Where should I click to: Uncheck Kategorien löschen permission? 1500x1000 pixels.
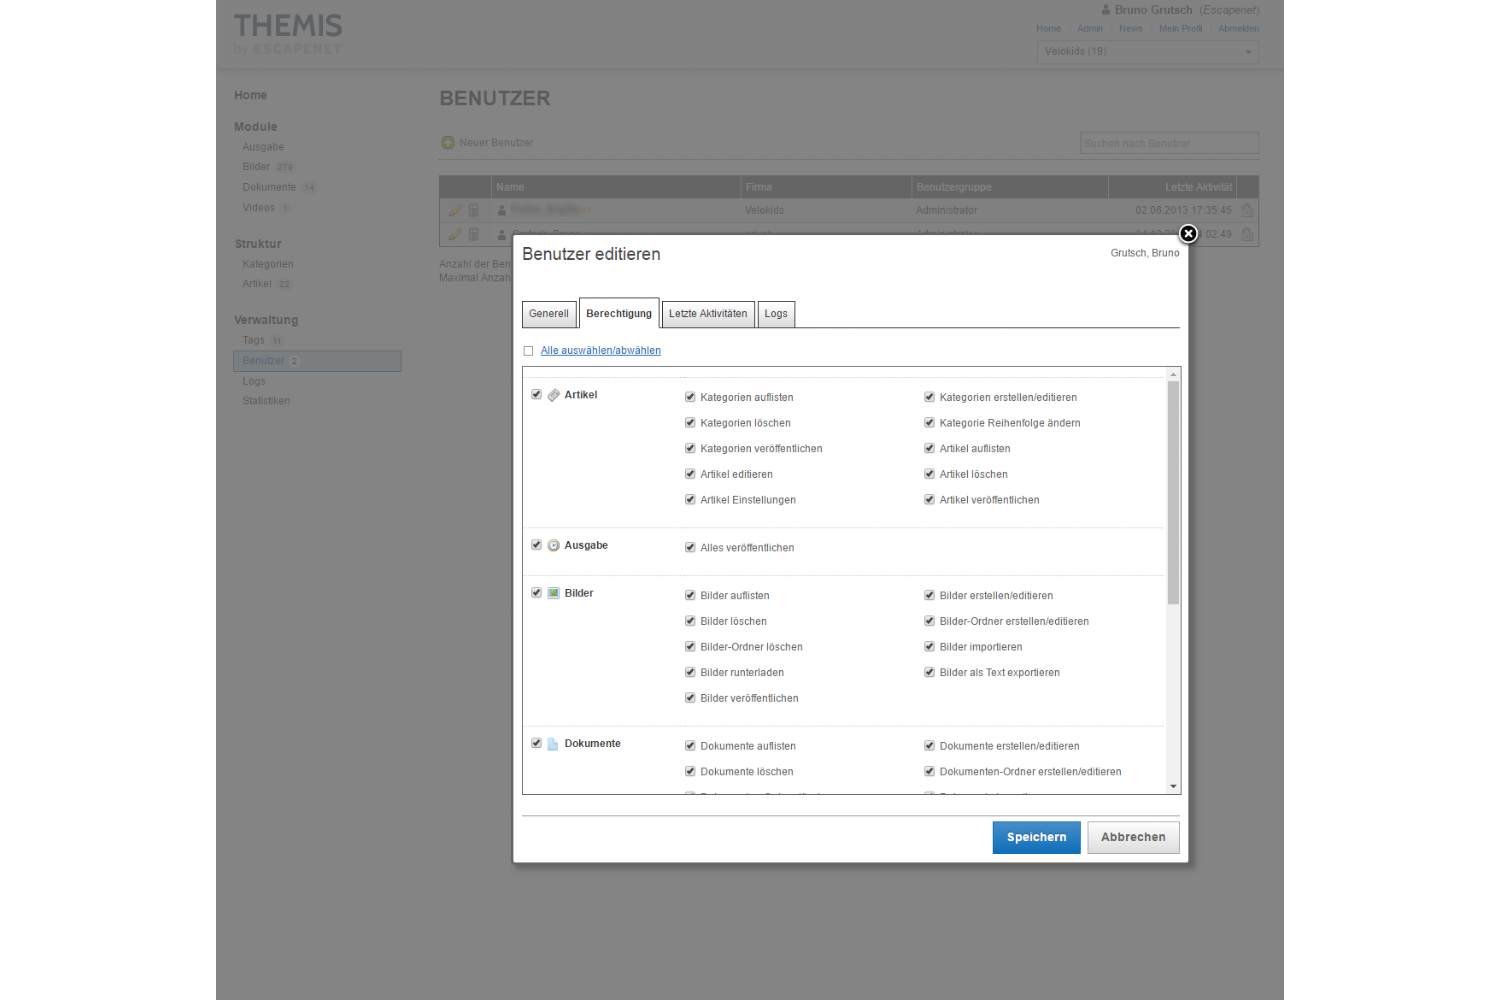point(690,423)
